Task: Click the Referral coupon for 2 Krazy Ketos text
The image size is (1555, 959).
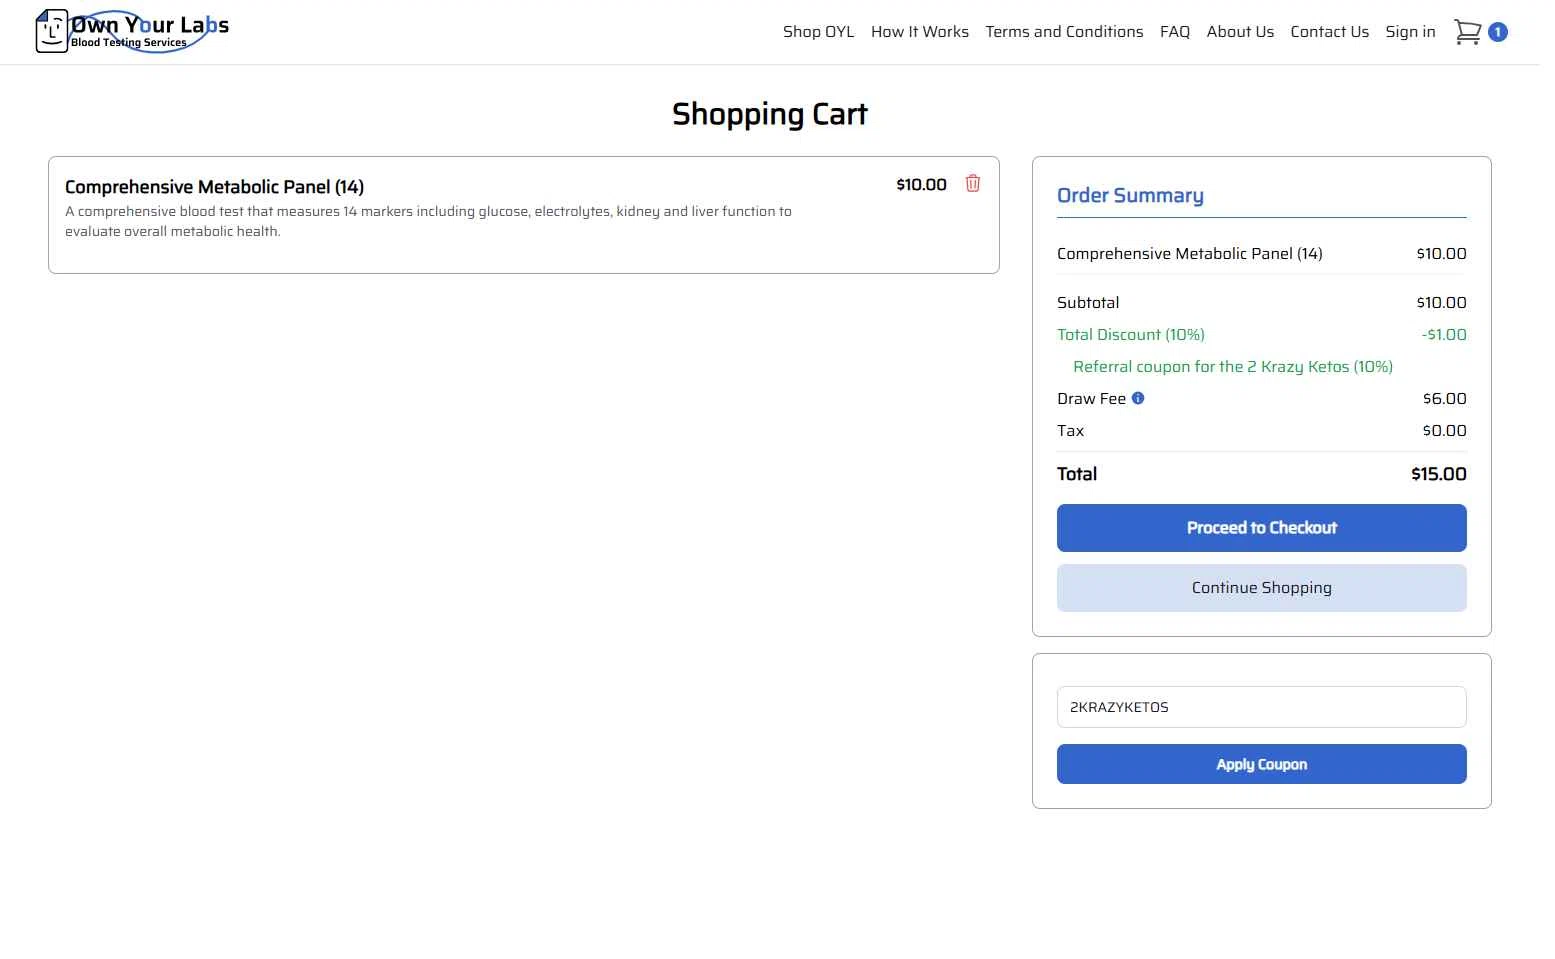Action: point(1233,366)
